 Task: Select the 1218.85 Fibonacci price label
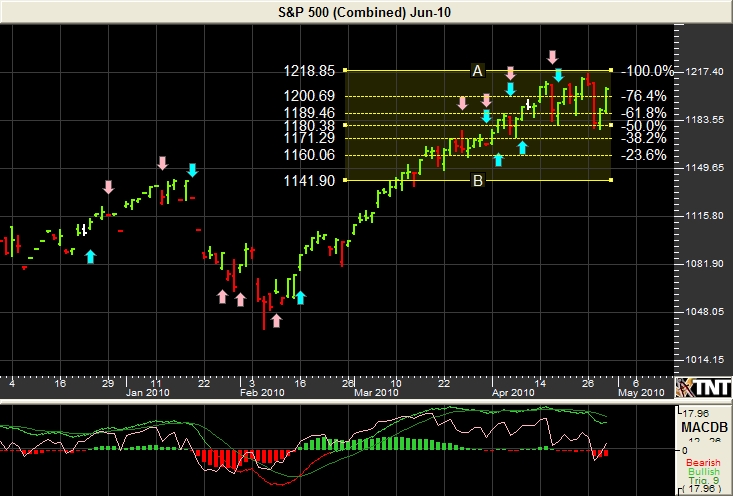click(x=309, y=71)
